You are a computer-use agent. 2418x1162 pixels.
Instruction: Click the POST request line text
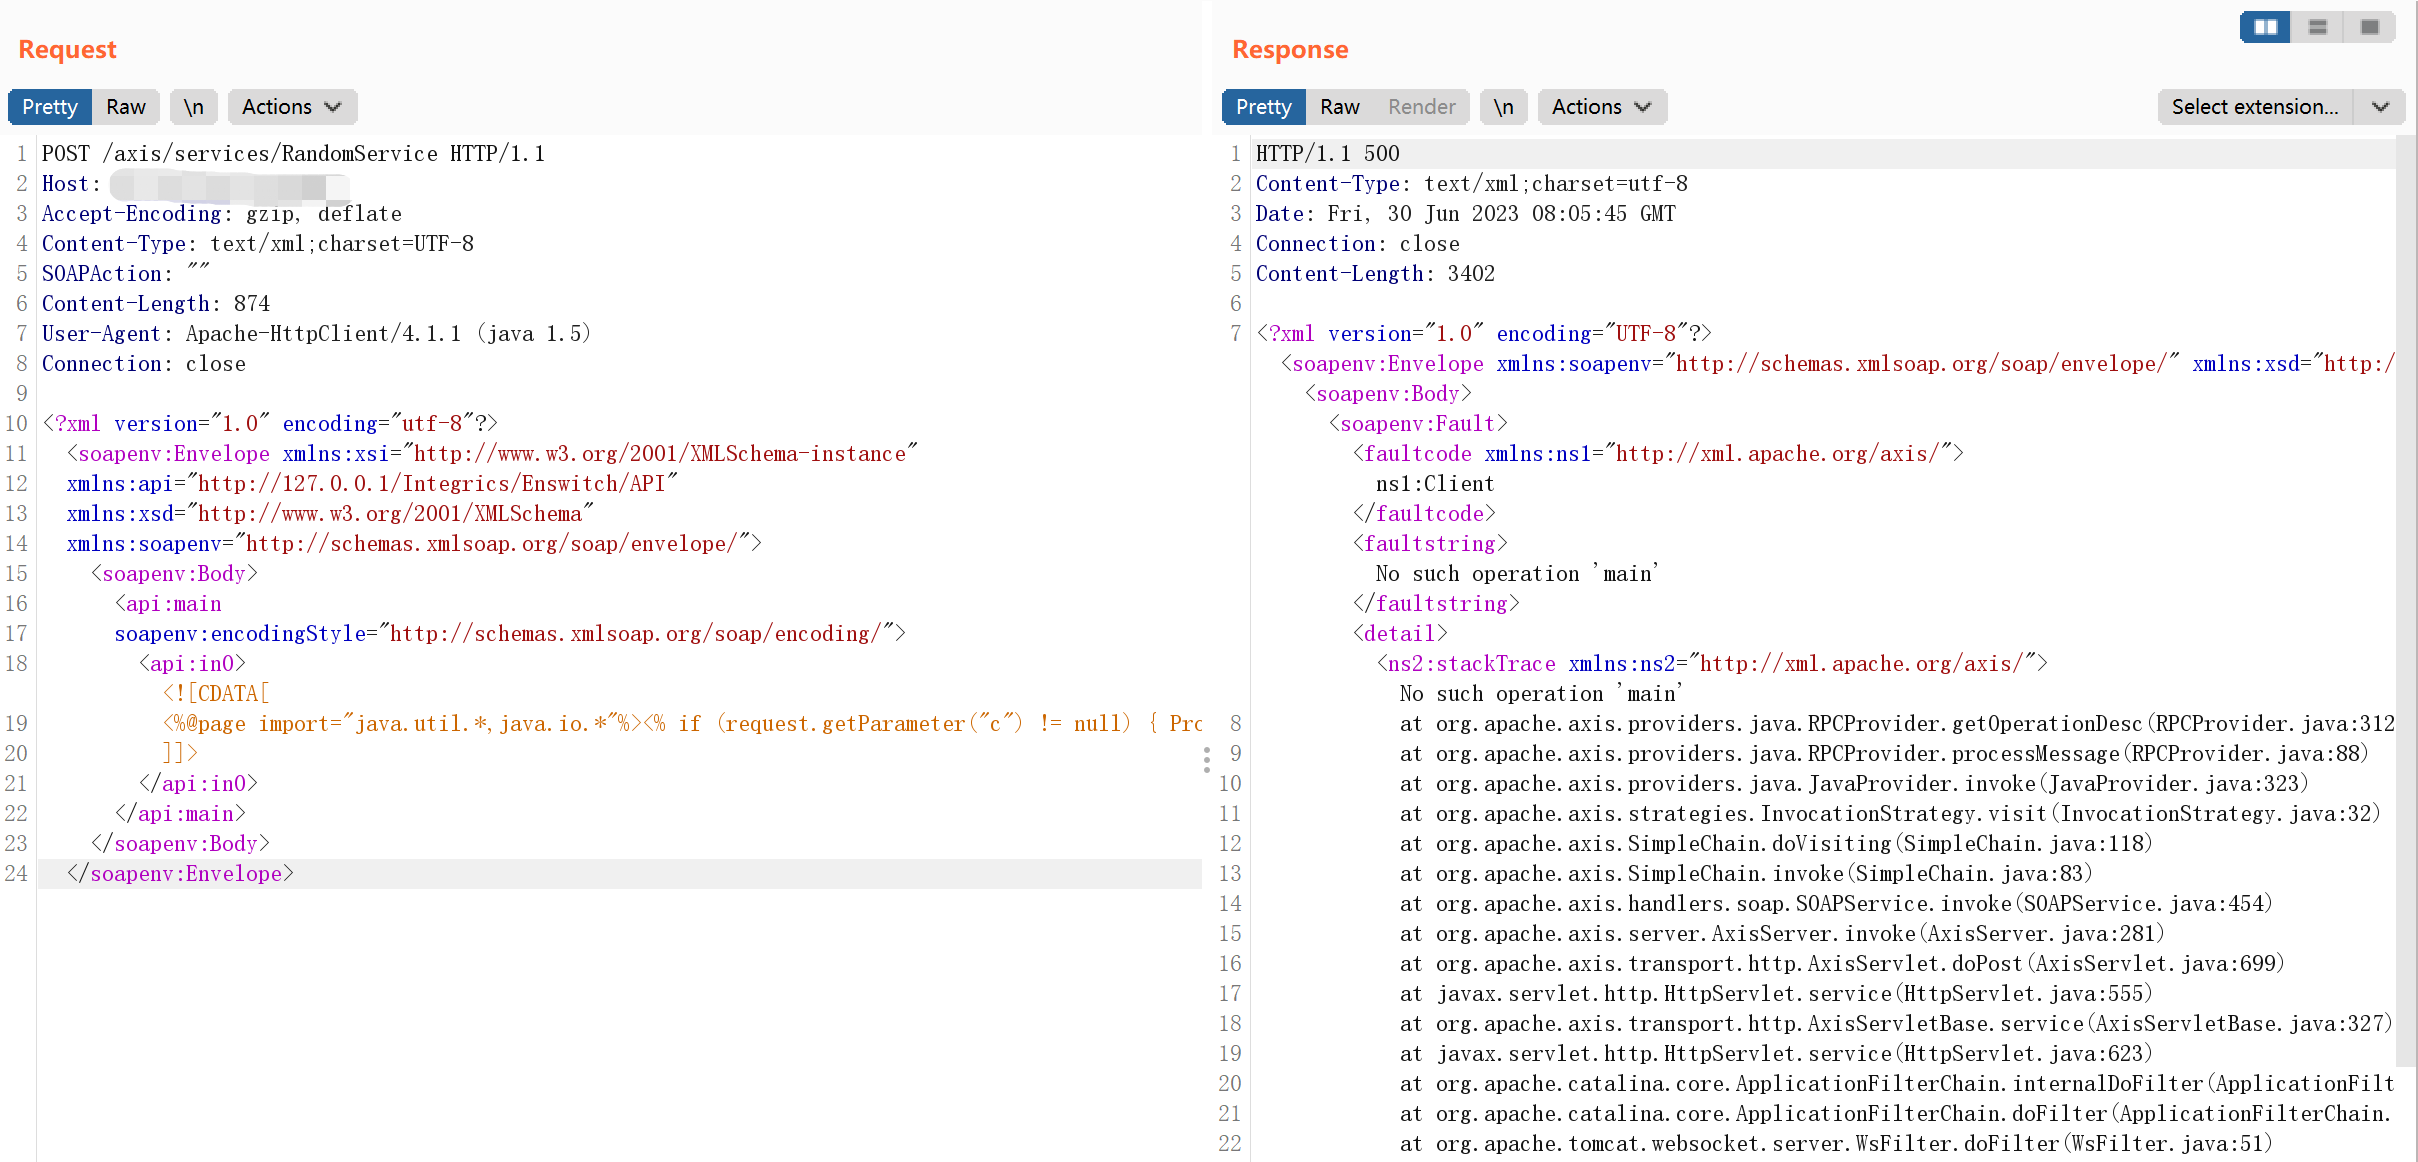click(293, 154)
